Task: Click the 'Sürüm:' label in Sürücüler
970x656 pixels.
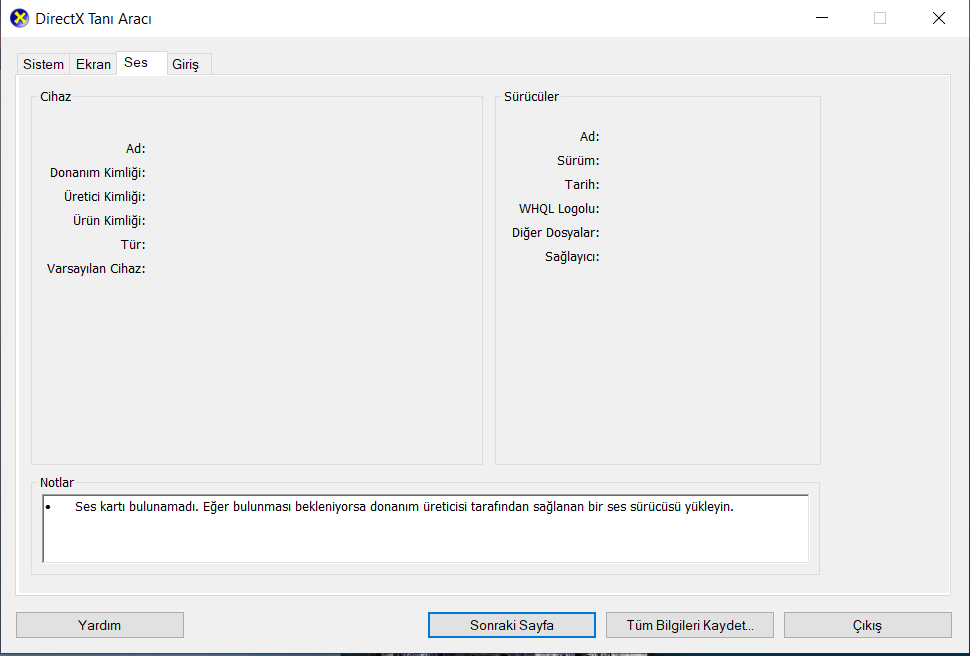Action: (578, 161)
